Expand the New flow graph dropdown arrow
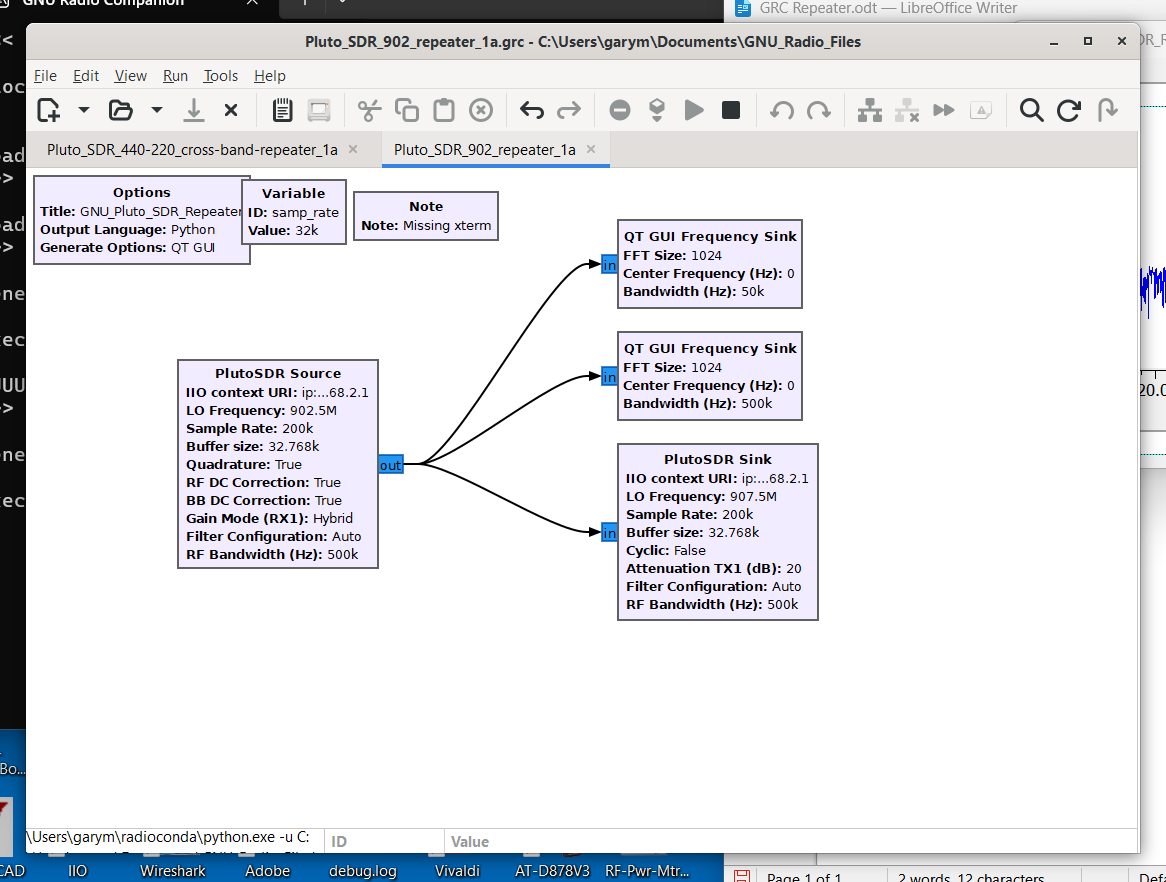 (84, 110)
